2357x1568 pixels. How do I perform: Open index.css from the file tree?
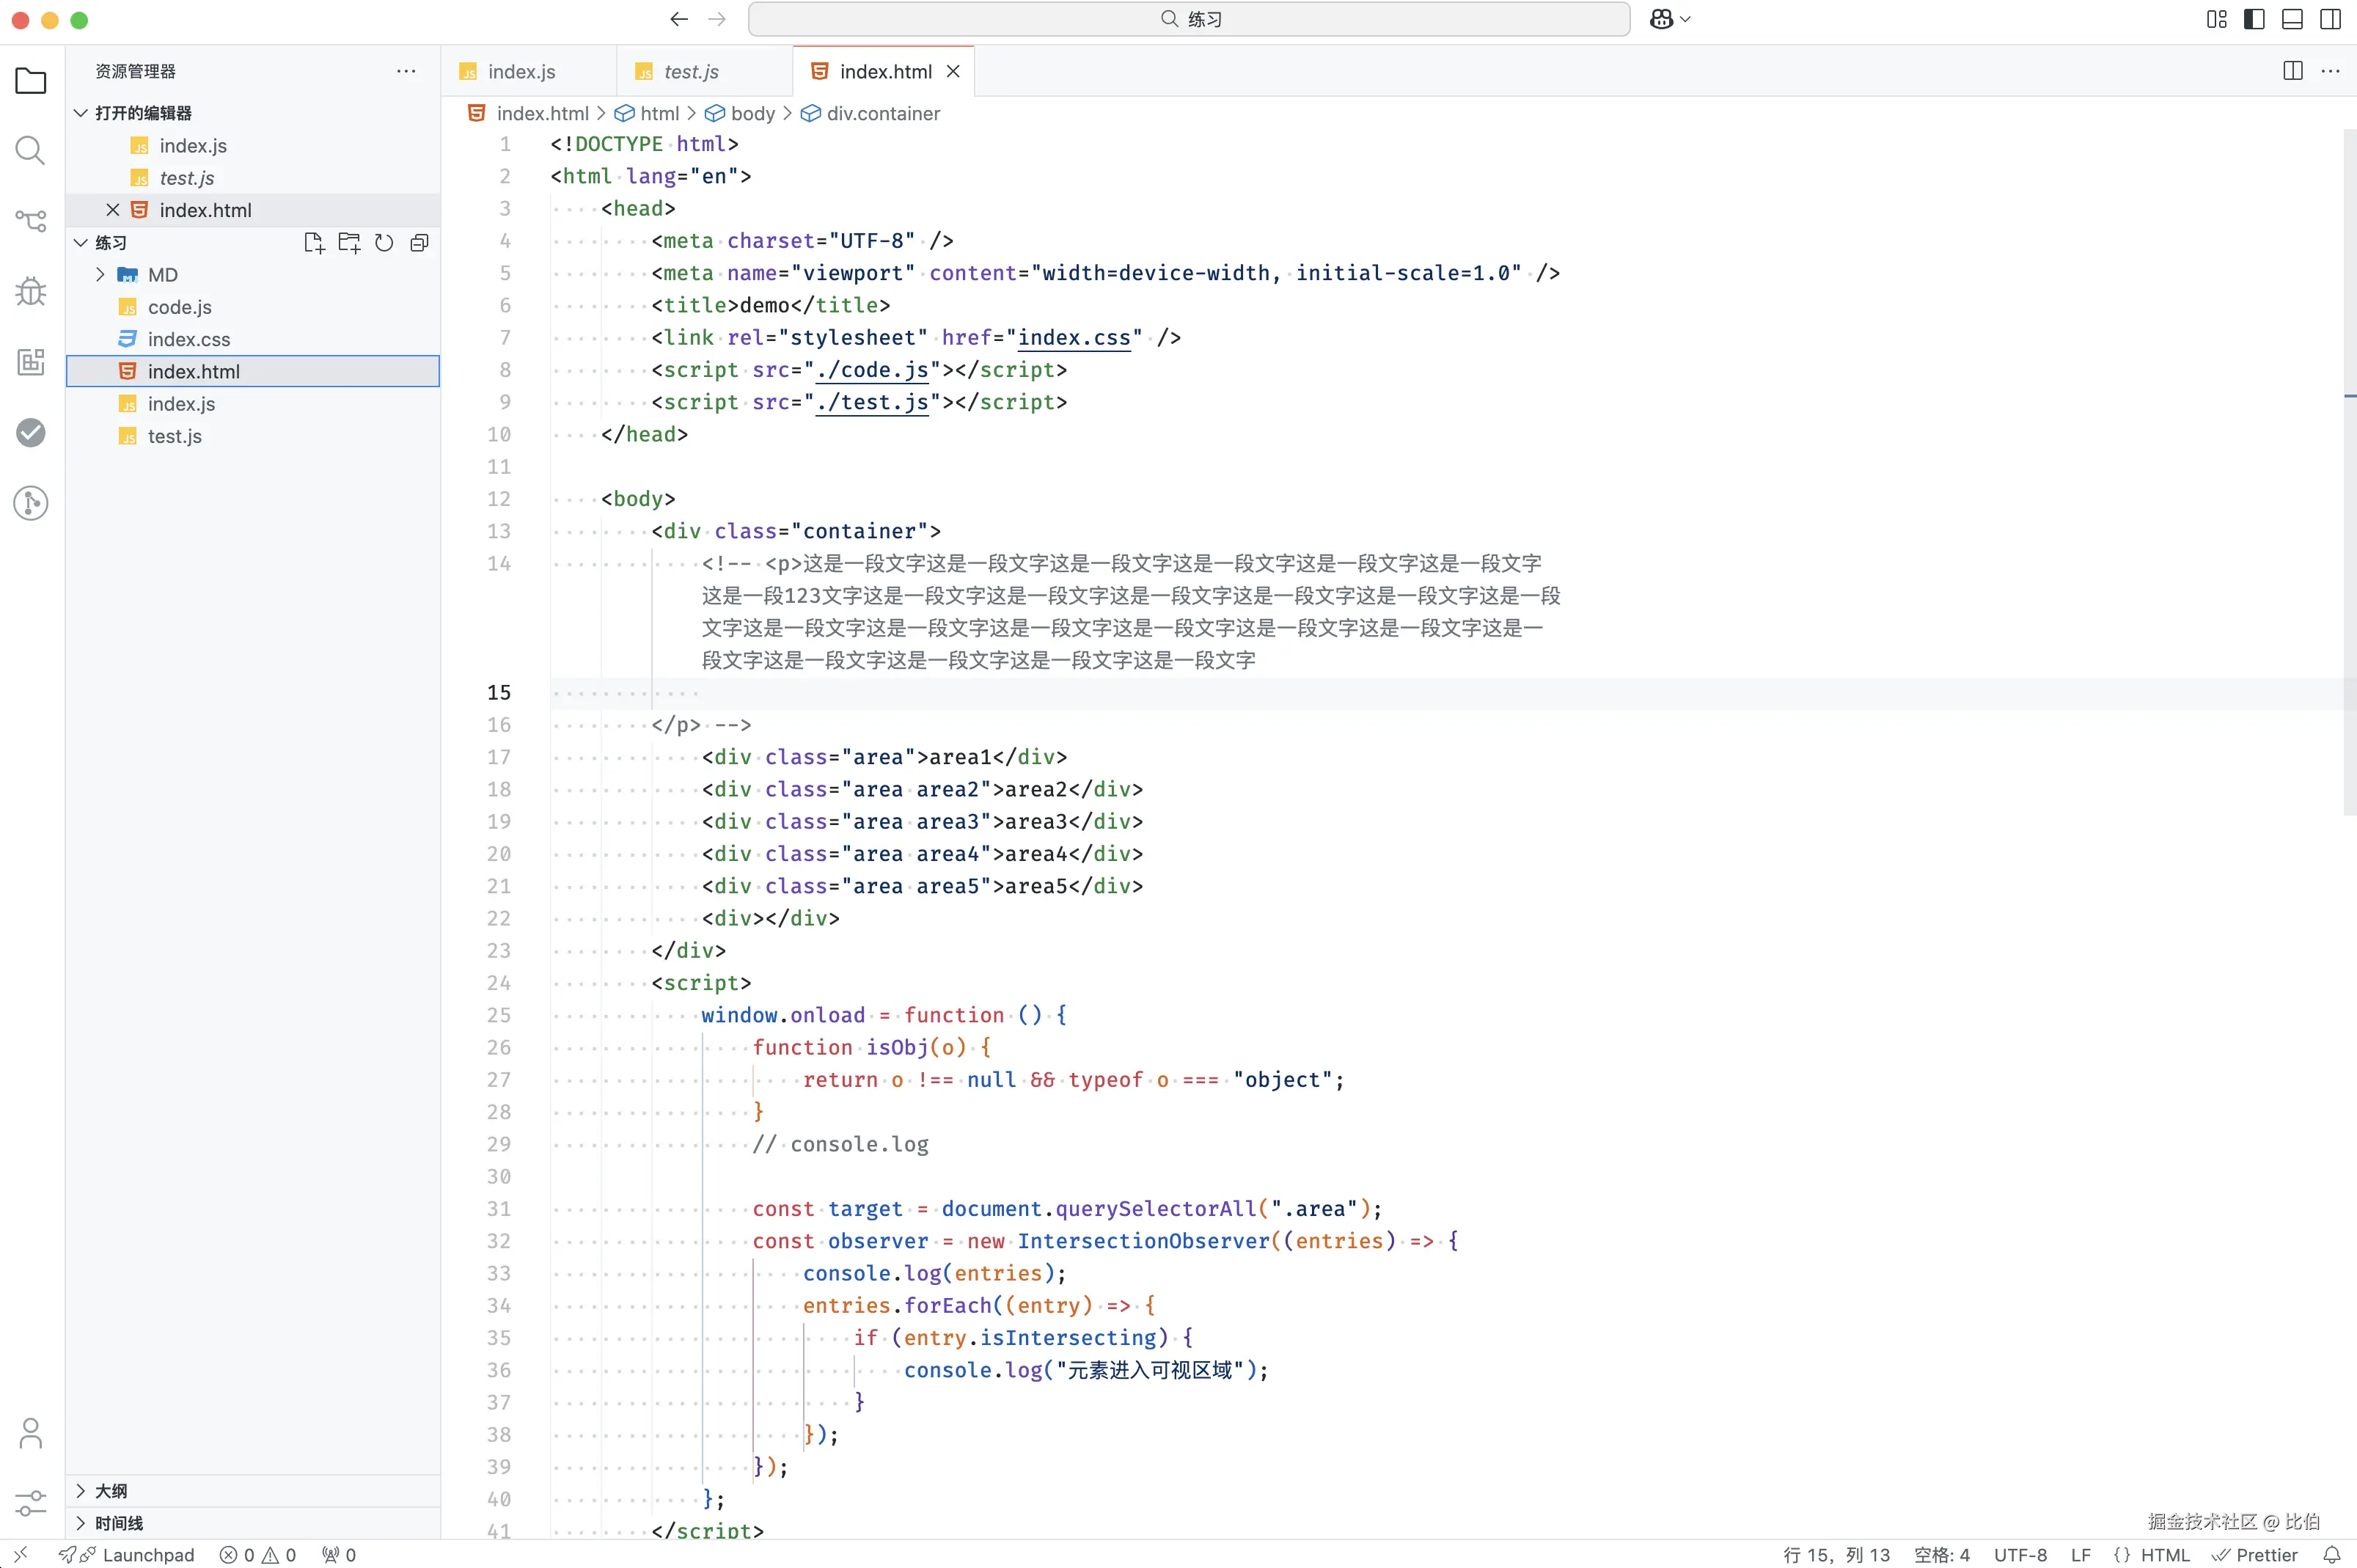[253, 339]
